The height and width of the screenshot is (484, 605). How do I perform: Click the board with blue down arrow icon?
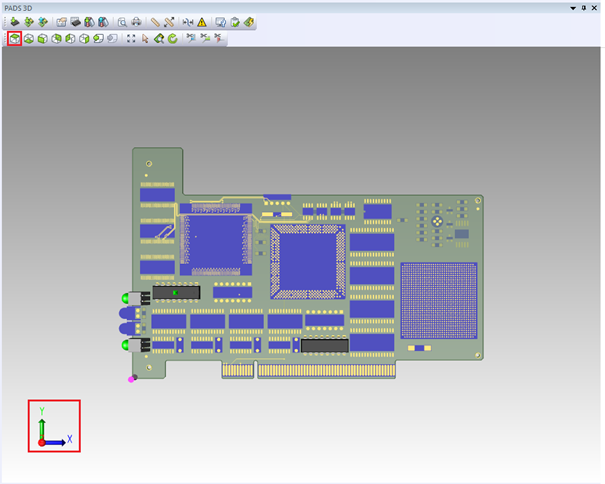point(43,22)
